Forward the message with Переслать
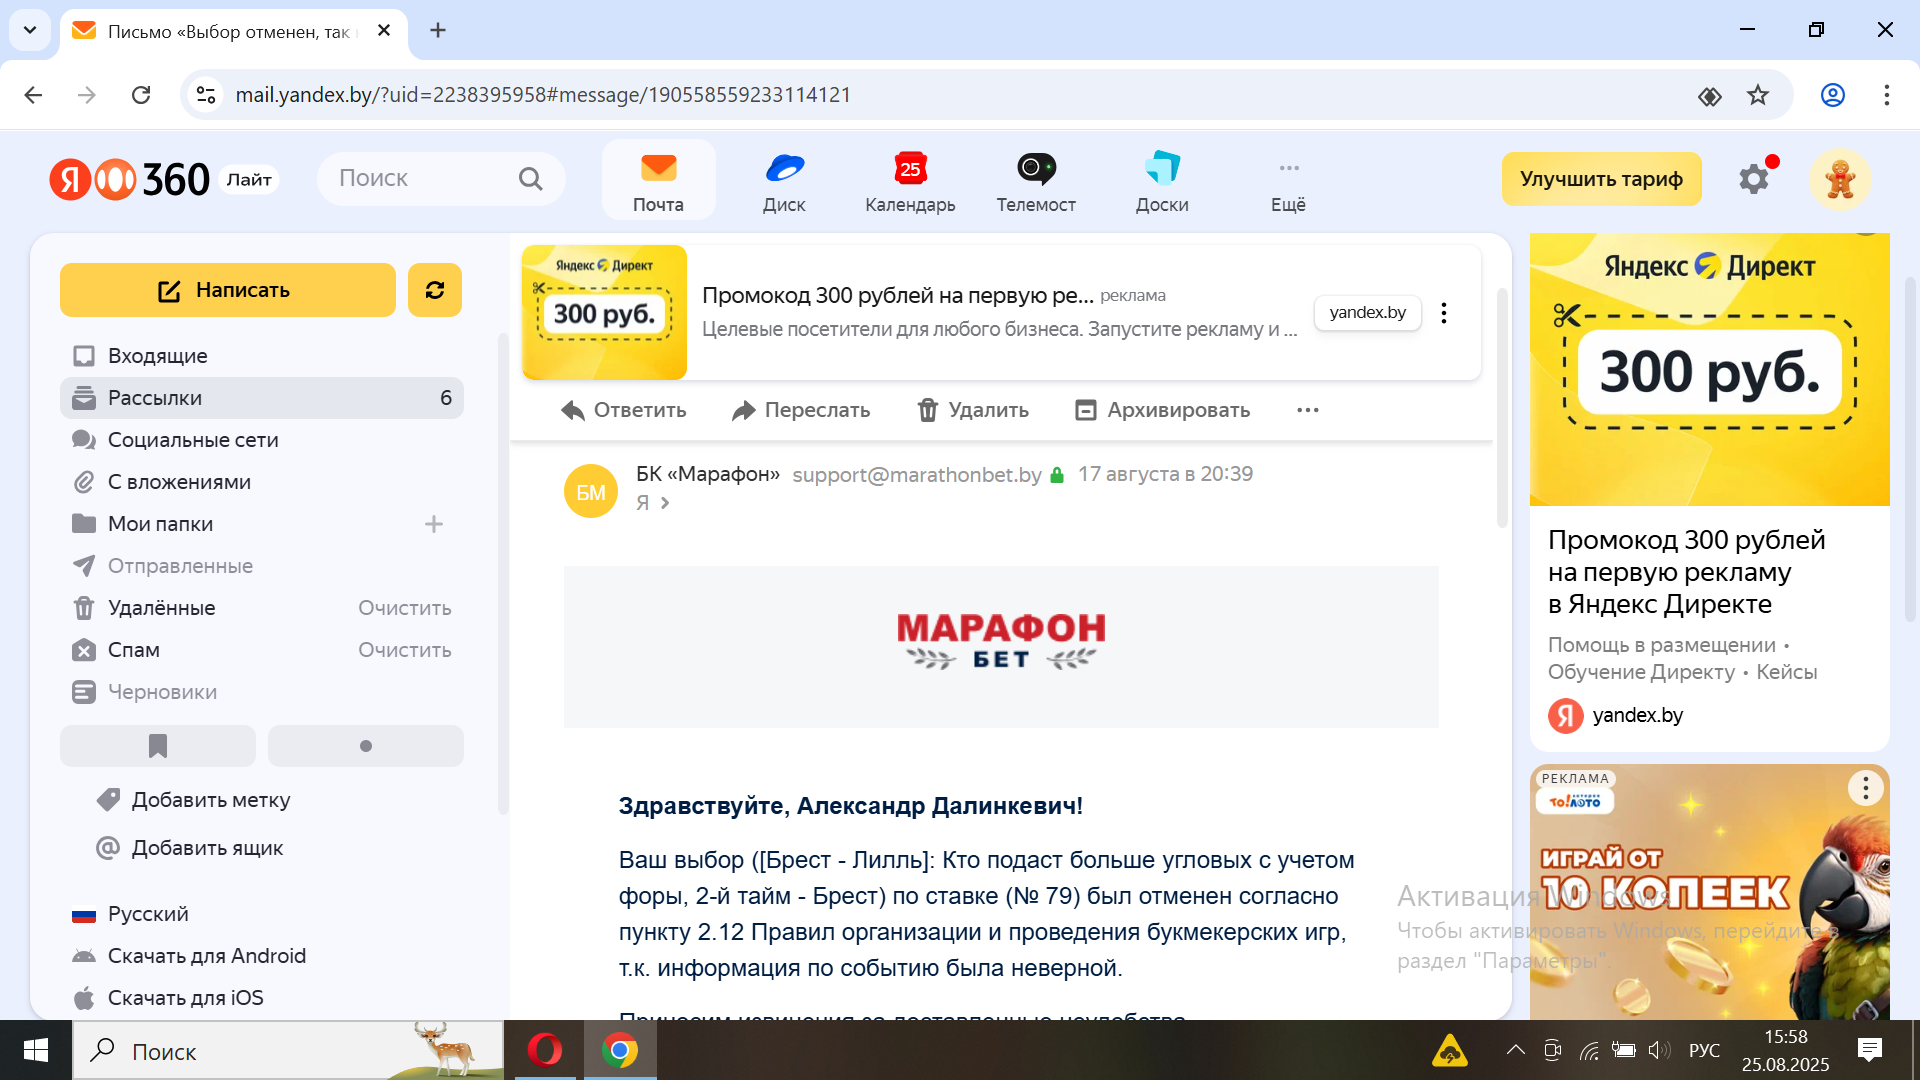 click(801, 410)
